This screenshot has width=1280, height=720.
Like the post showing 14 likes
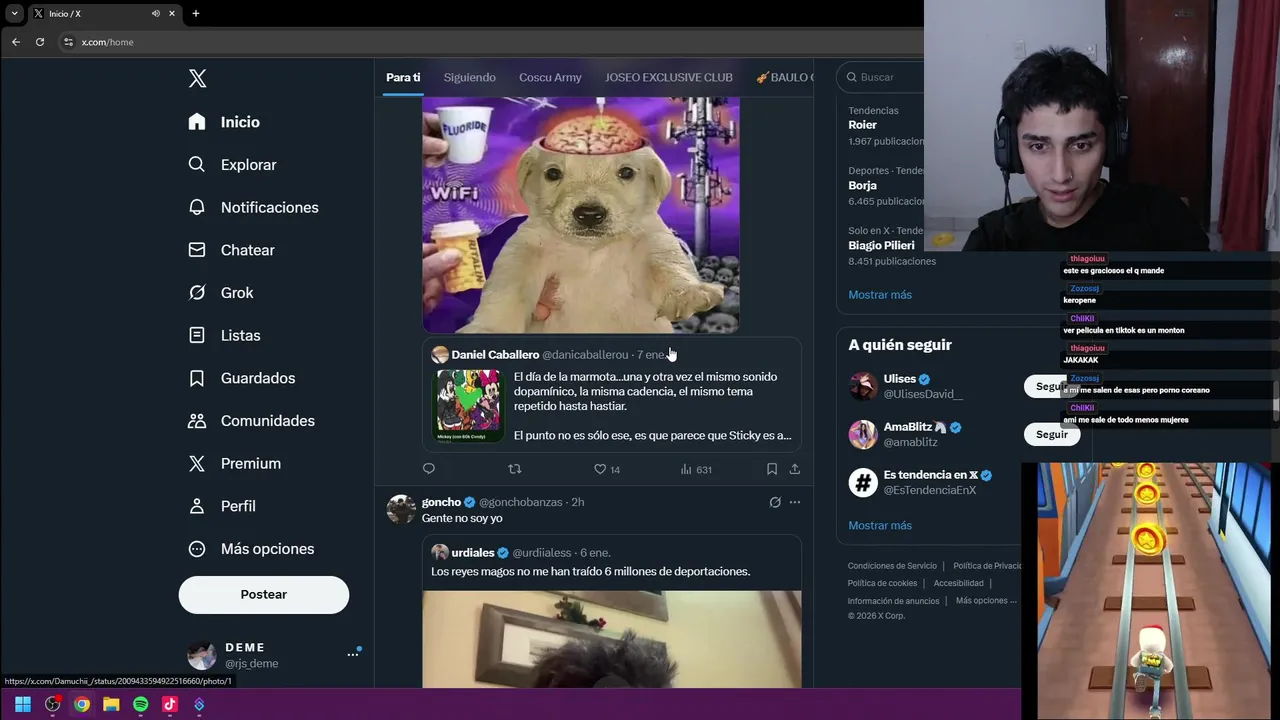(x=607, y=469)
